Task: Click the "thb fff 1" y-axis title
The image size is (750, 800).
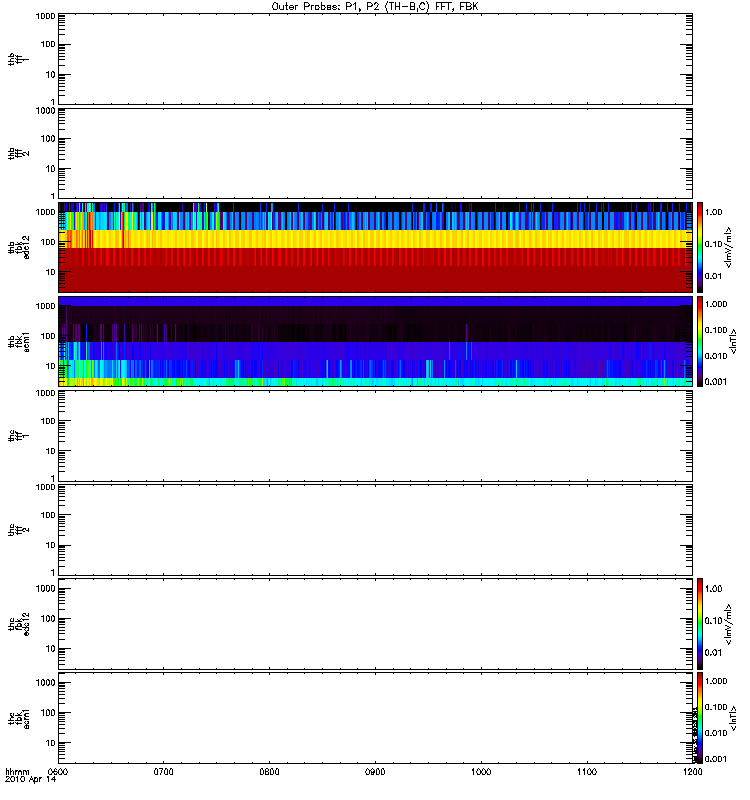Action: coord(19,59)
